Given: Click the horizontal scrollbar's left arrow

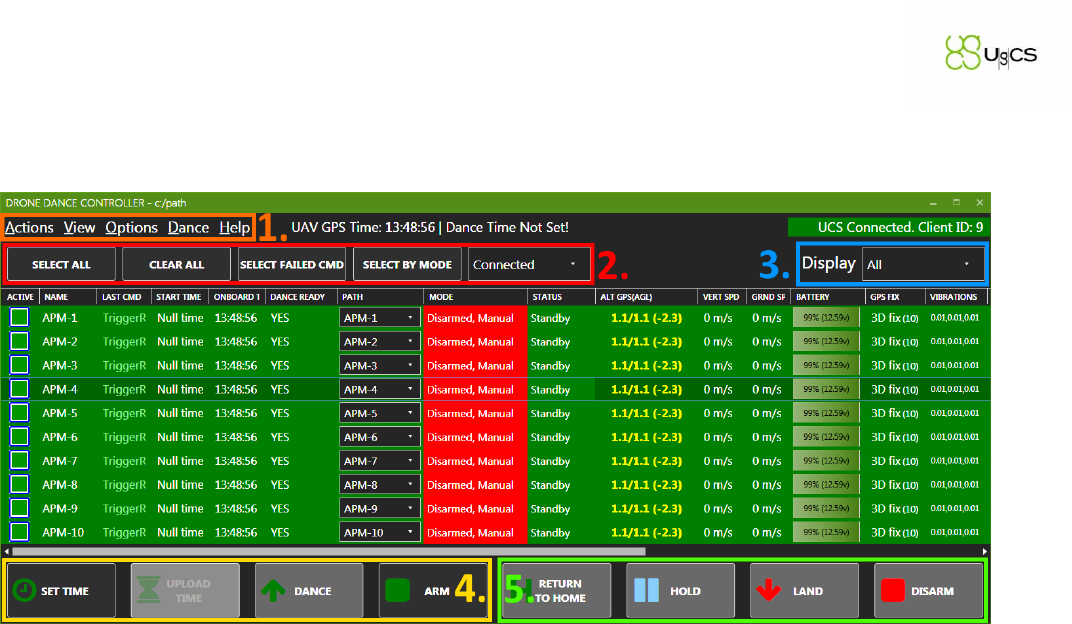Looking at the screenshot, I should (x=6, y=551).
